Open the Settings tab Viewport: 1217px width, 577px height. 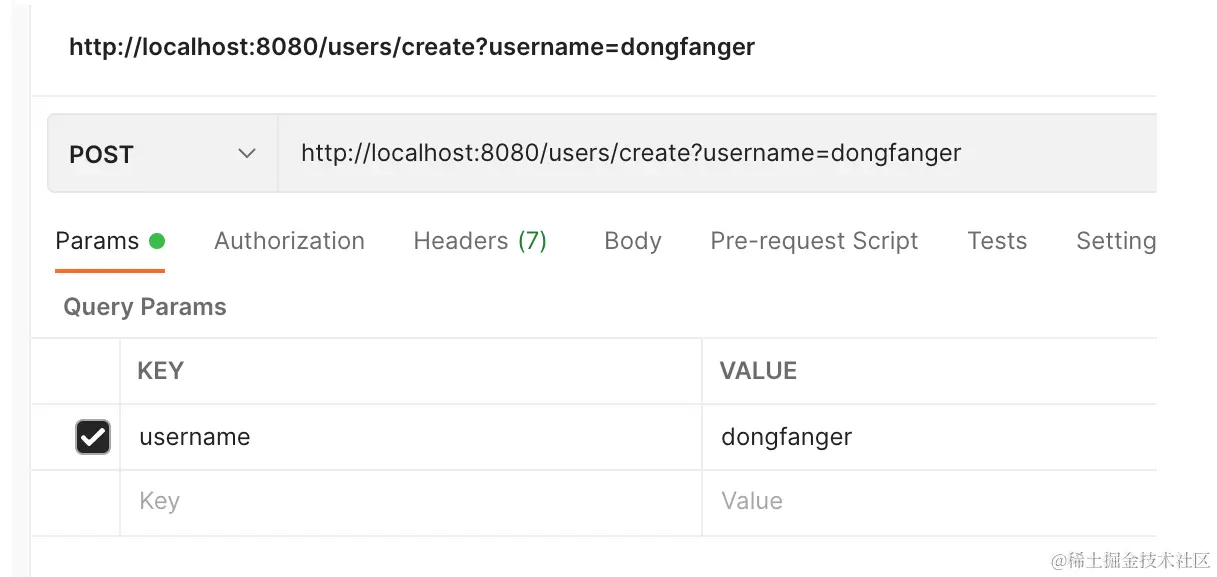tap(1115, 241)
